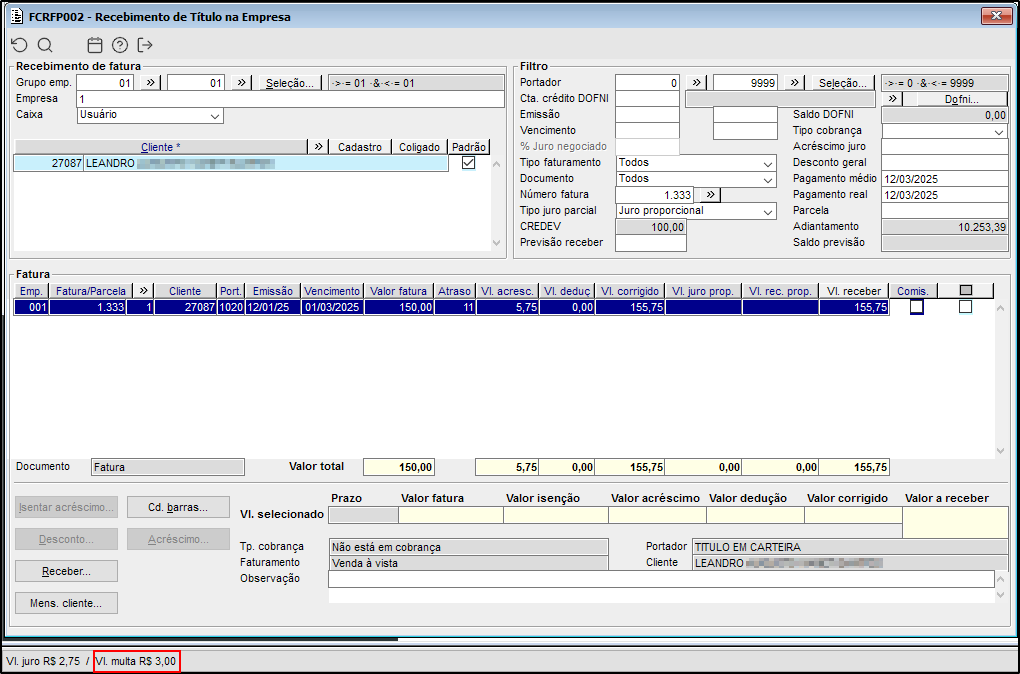Click the exit toolbar icon

pos(145,45)
